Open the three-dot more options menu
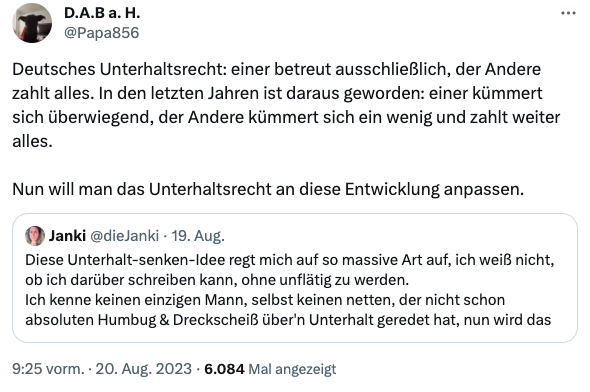The height and width of the screenshot is (392, 590). [x=568, y=13]
